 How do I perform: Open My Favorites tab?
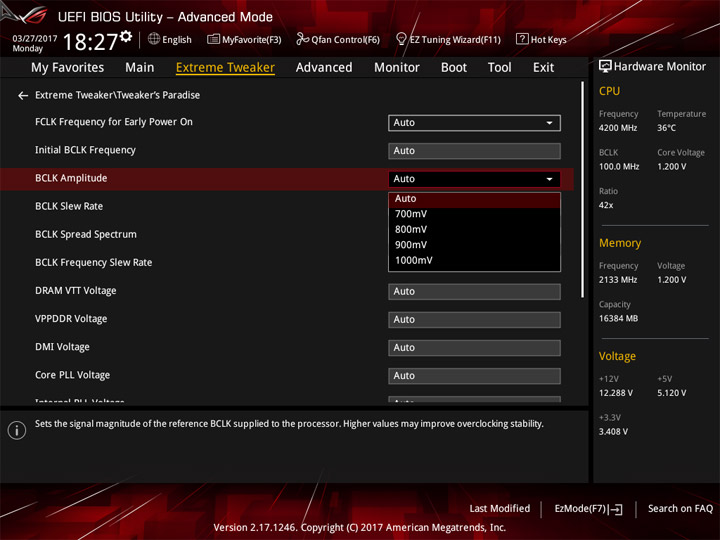pos(68,68)
